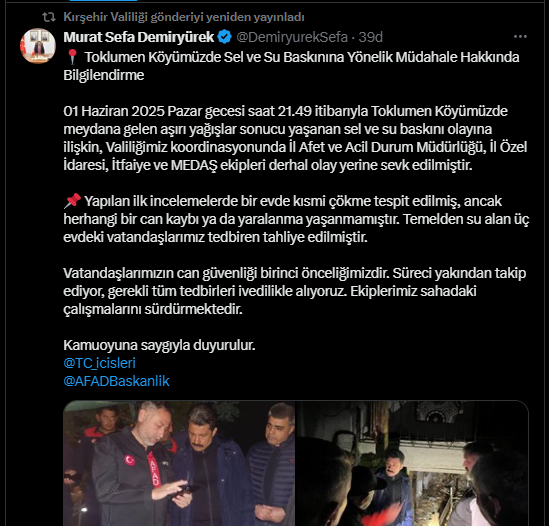Viewport: 549px width, 526px height.
Task: Click the red pushpin emoji
Action: 72,201
